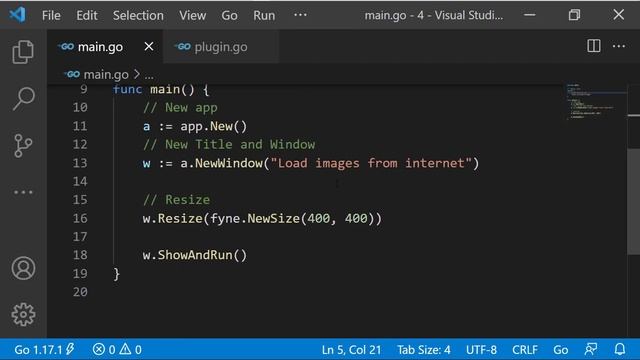The image size is (640, 360).
Task: Open notifications bell in status bar
Action: (x=620, y=349)
